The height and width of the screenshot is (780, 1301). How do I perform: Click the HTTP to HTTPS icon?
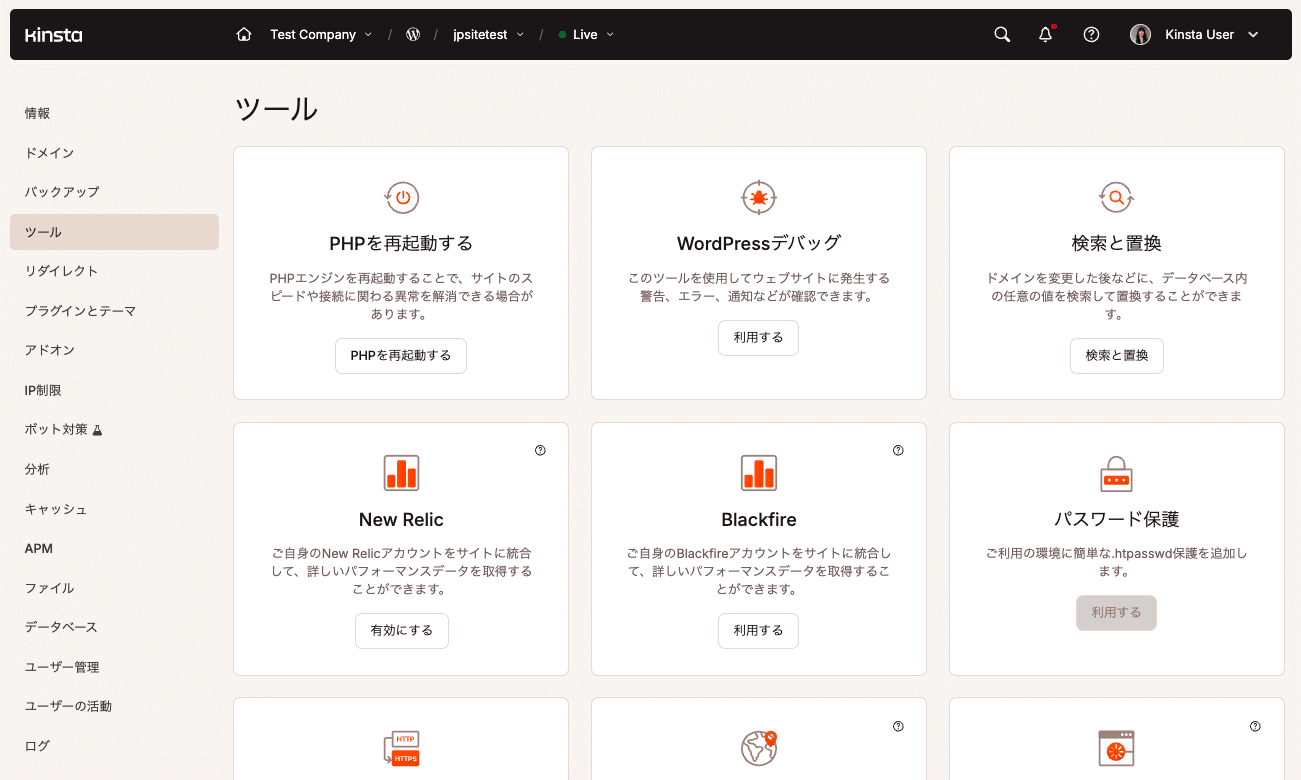(401, 749)
